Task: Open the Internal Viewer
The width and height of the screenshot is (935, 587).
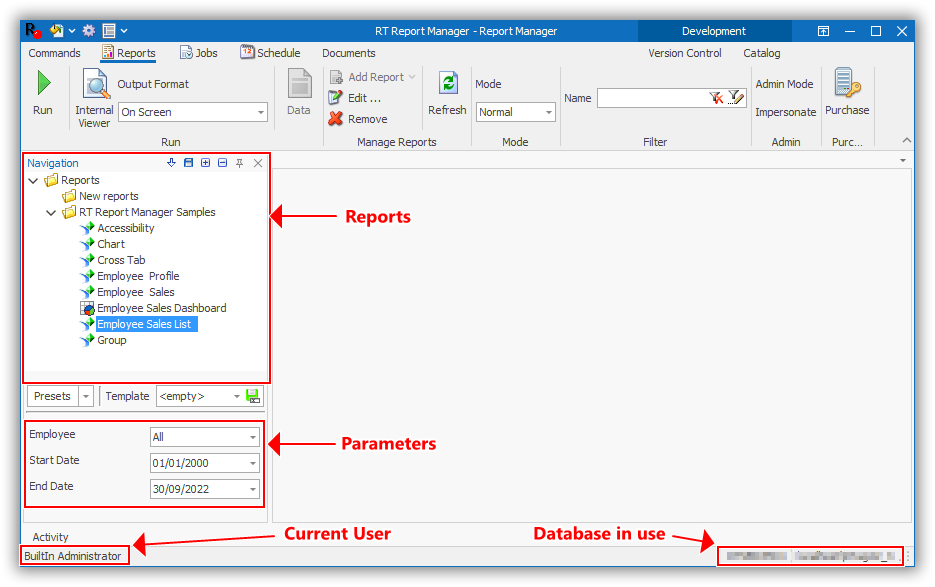Action: pos(95,99)
